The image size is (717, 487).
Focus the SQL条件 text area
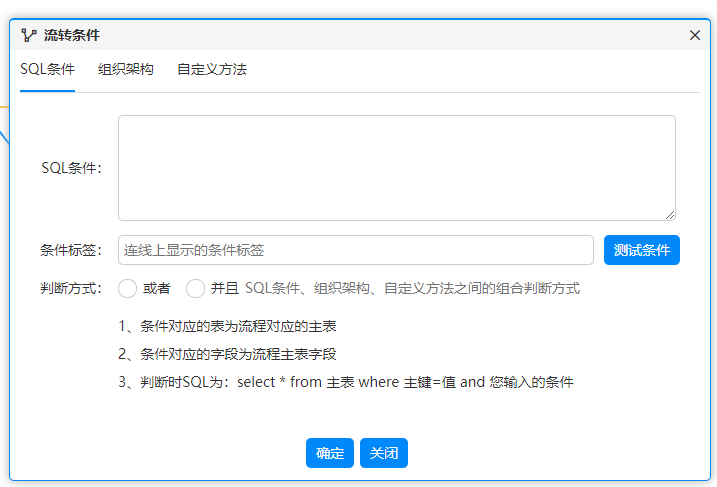click(397, 168)
